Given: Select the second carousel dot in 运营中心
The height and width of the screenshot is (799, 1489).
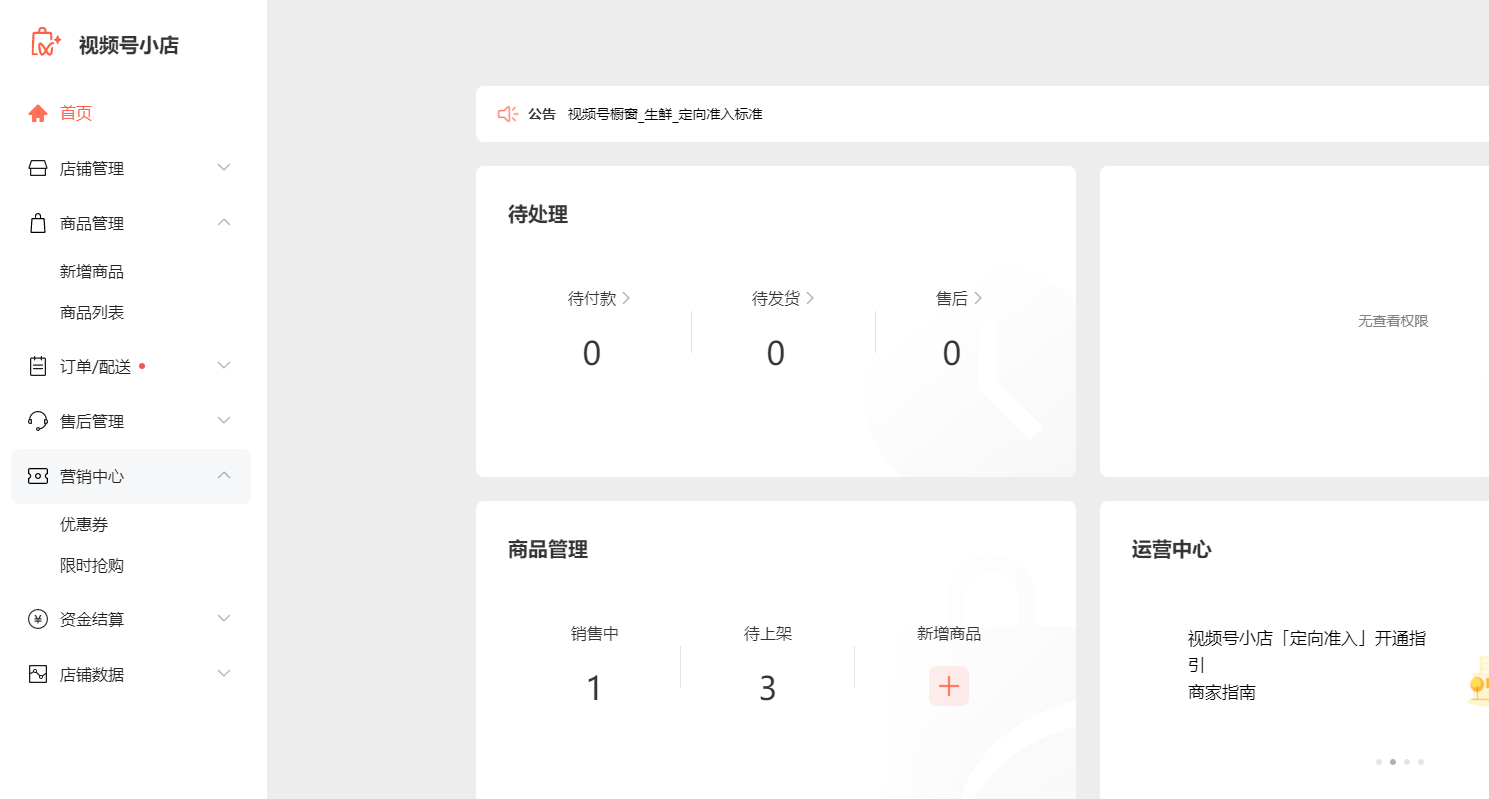Looking at the screenshot, I should pos(1393,762).
